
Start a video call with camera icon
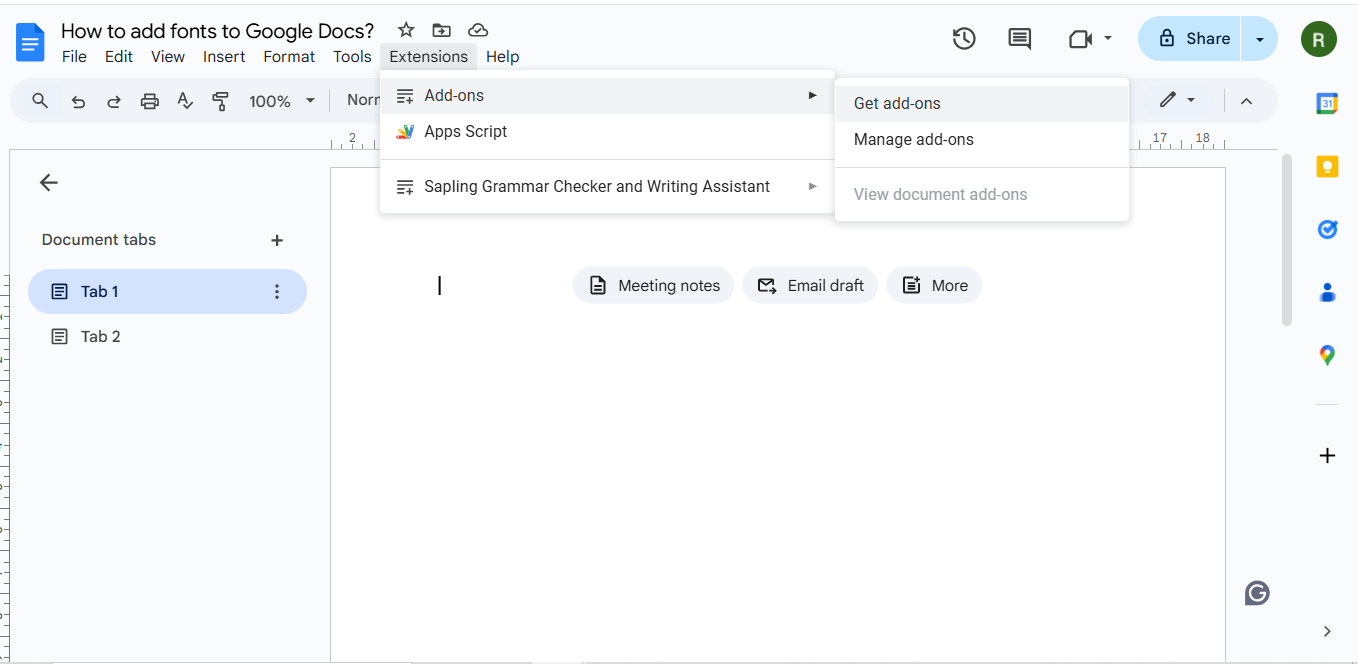[1080, 39]
